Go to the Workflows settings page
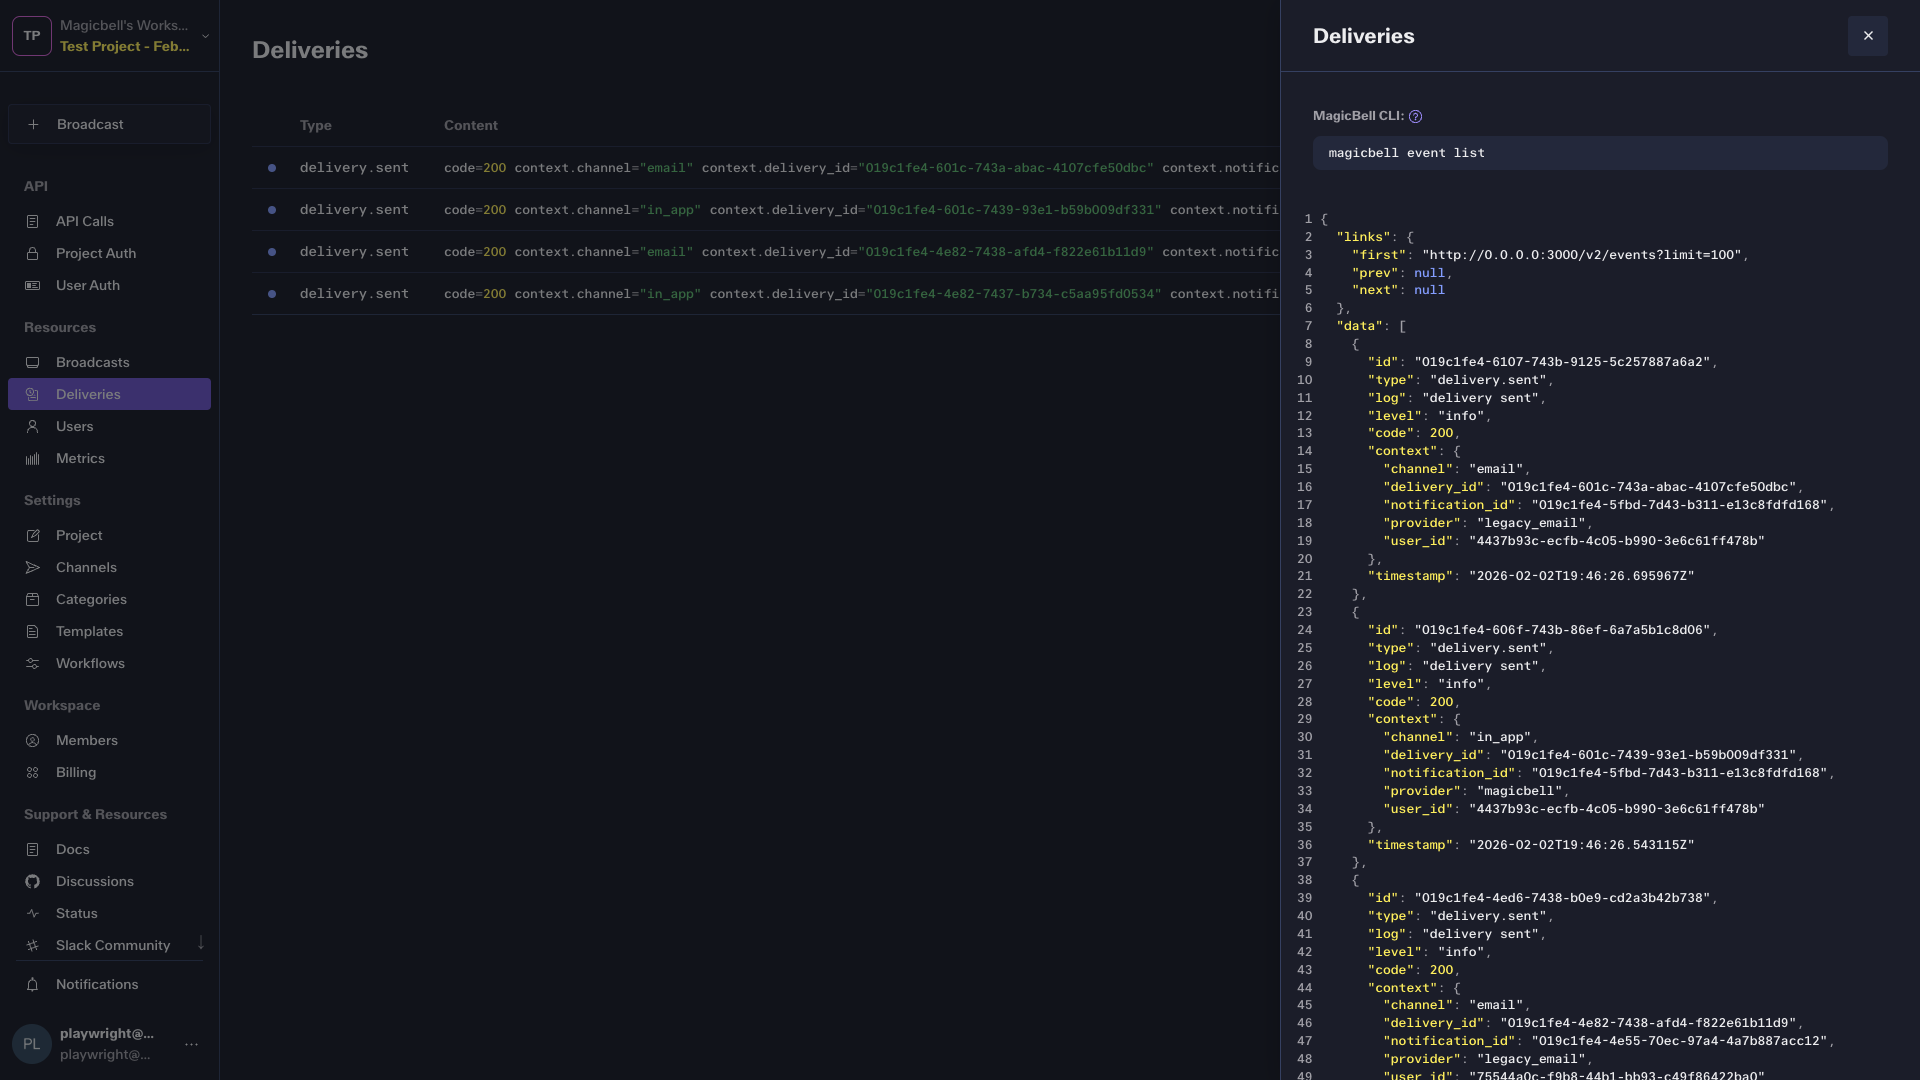Screen dimensions: 1920x1080 [x=109, y=663]
